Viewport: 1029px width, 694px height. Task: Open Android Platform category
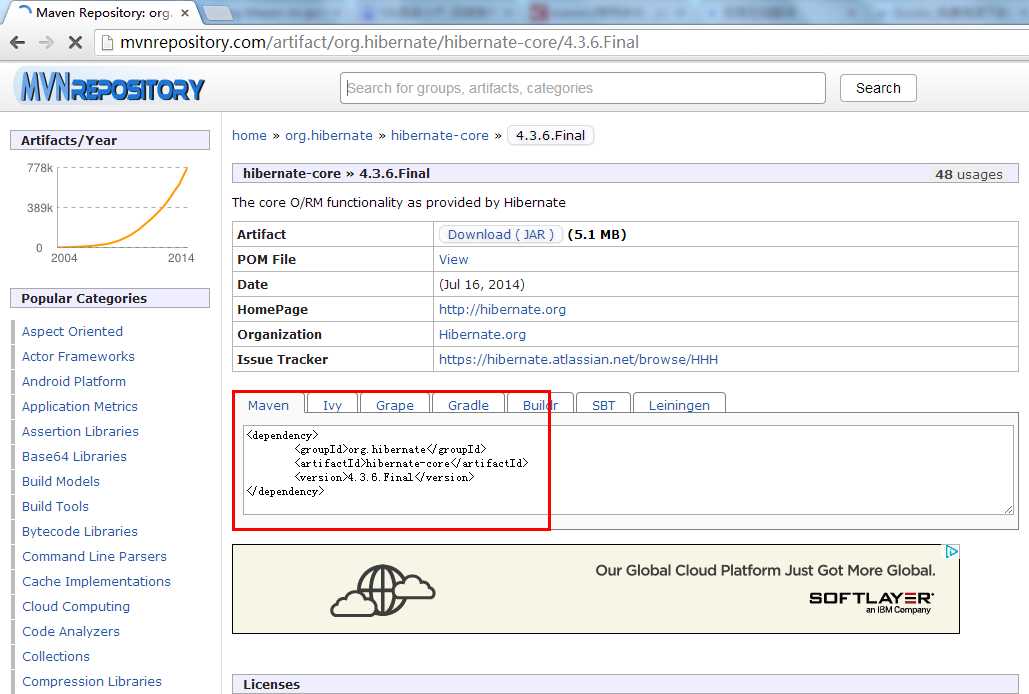[x=74, y=381]
